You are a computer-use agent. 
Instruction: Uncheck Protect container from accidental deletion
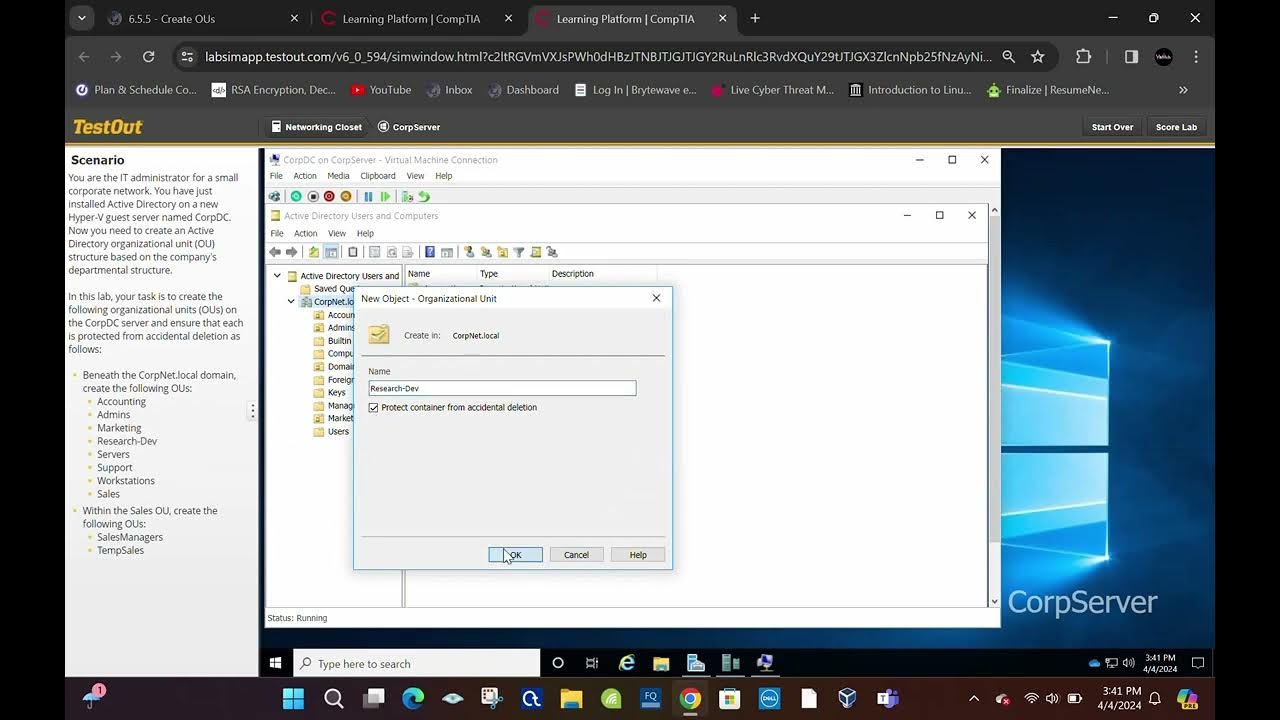[x=374, y=408]
